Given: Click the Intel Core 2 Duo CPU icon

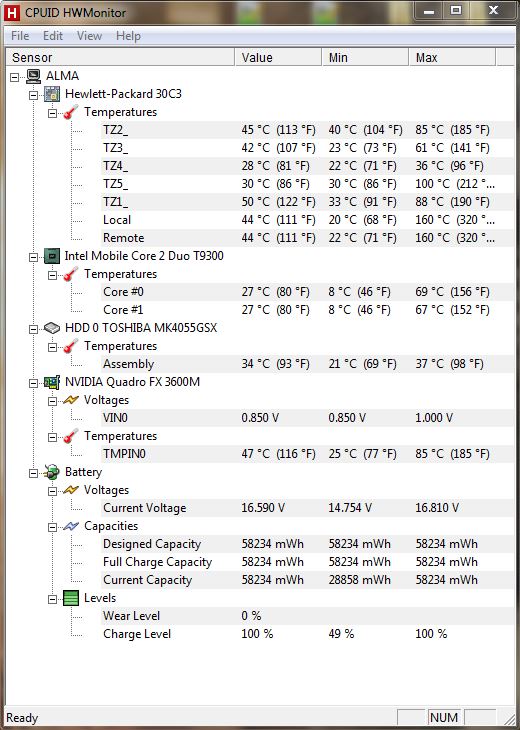Looking at the screenshot, I should point(52,256).
